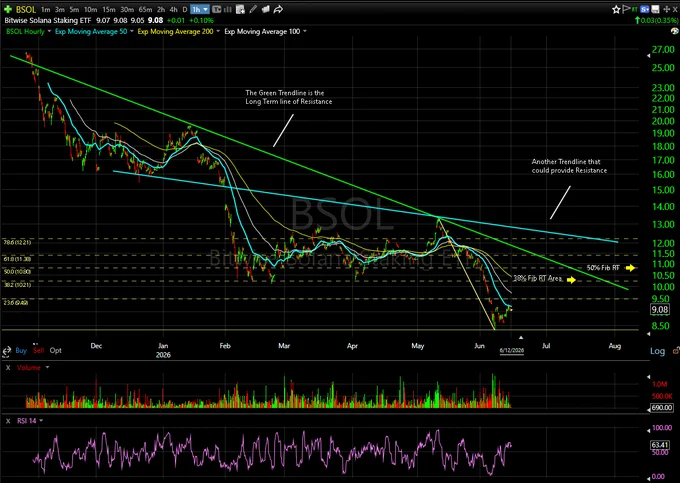Click the partly cut-off icon beside Log
This screenshot has width=680, height=483.
point(676,350)
